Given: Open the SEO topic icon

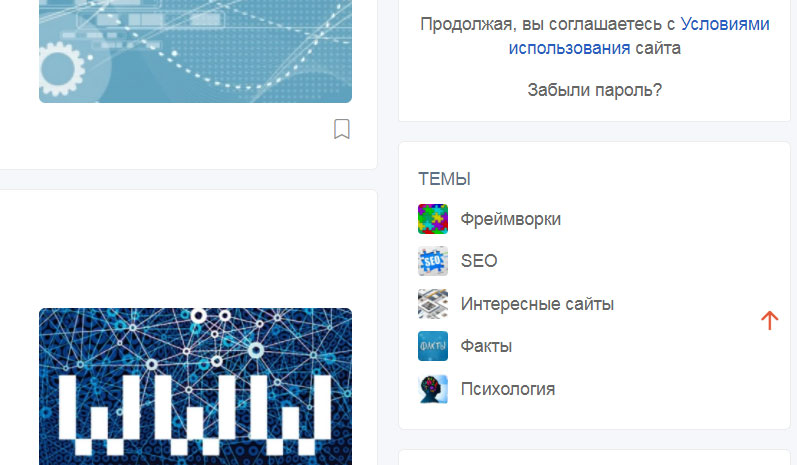Looking at the screenshot, I should click(x=433, y=261).
